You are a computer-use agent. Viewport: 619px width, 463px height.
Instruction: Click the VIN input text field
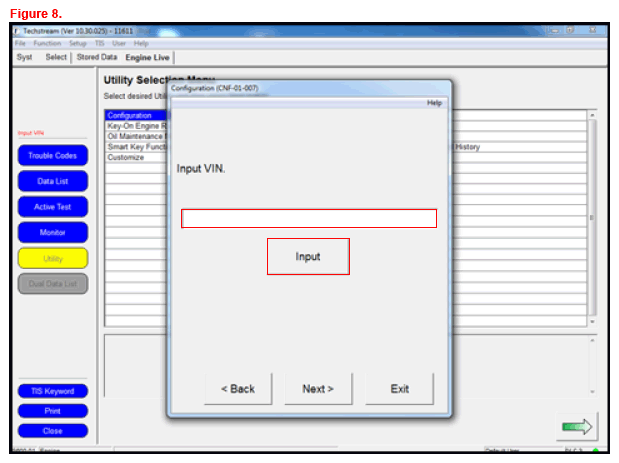[309, 218]
